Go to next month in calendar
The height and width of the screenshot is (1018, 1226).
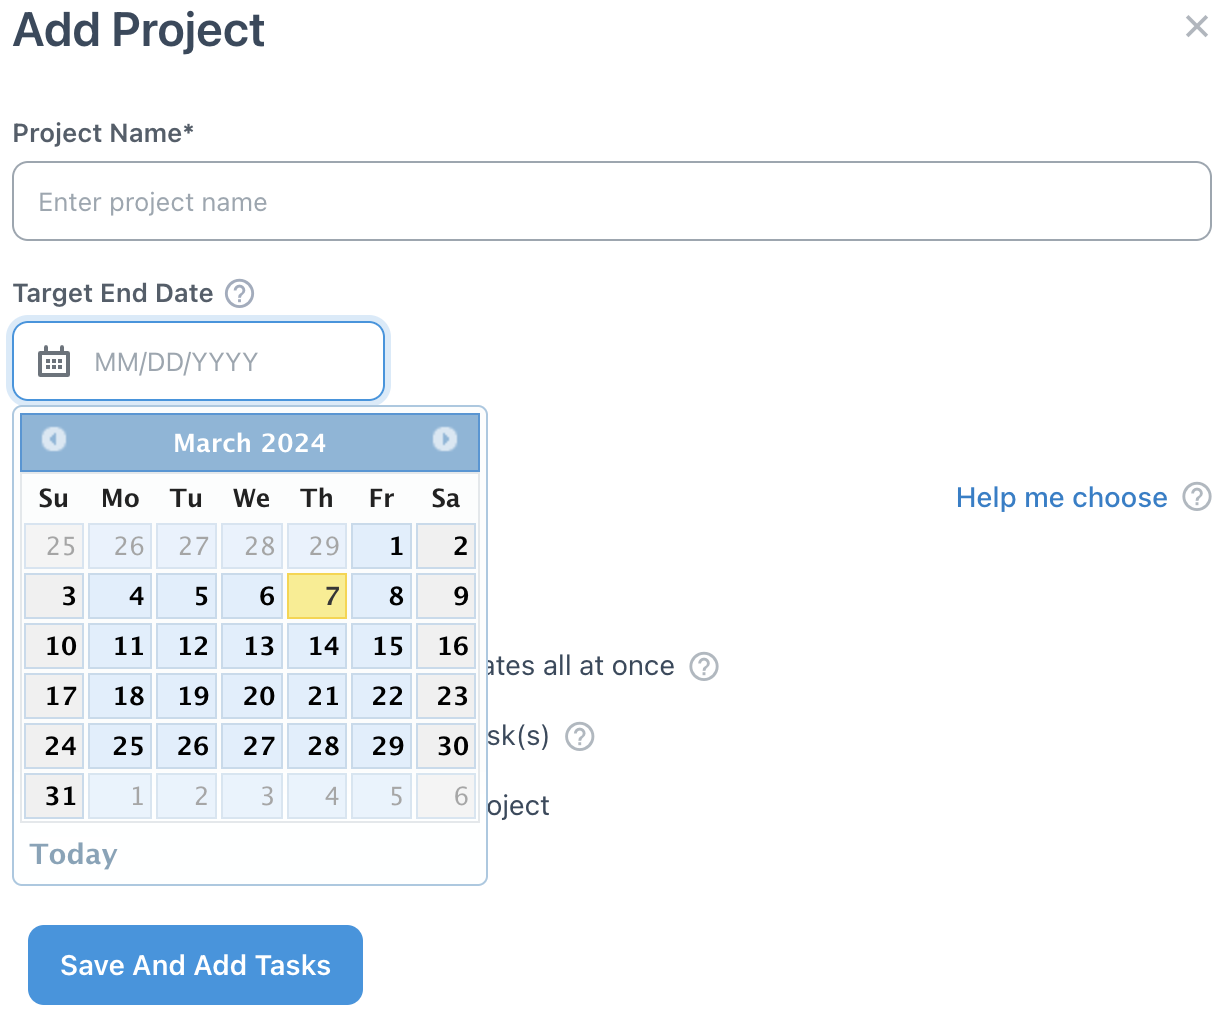(445, 439)
